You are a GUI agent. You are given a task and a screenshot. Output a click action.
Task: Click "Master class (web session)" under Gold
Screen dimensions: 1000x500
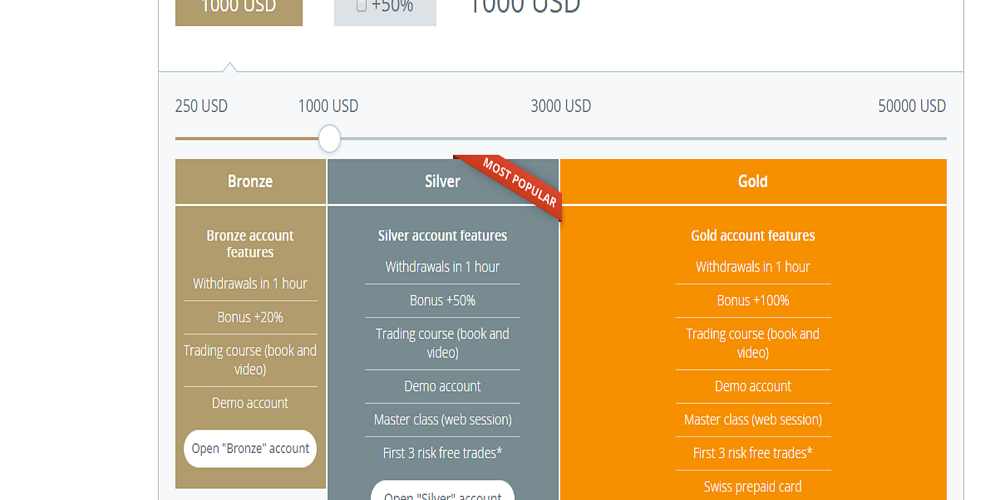[x=753, y=420]
